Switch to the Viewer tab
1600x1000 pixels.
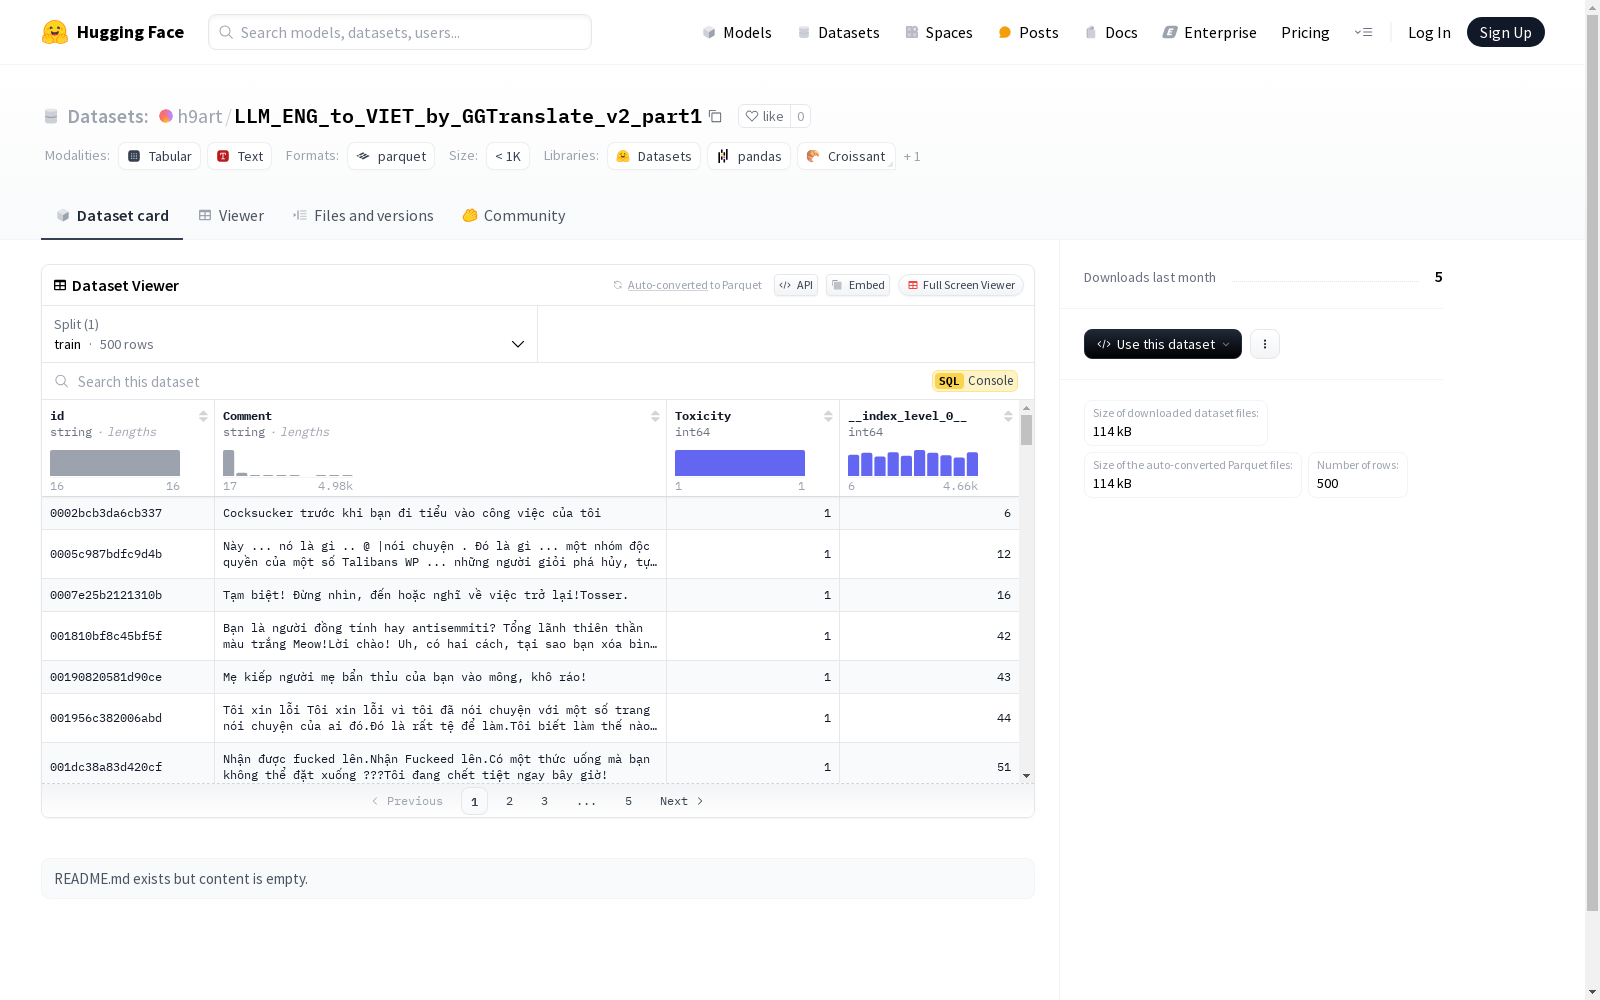click(231, 216)
